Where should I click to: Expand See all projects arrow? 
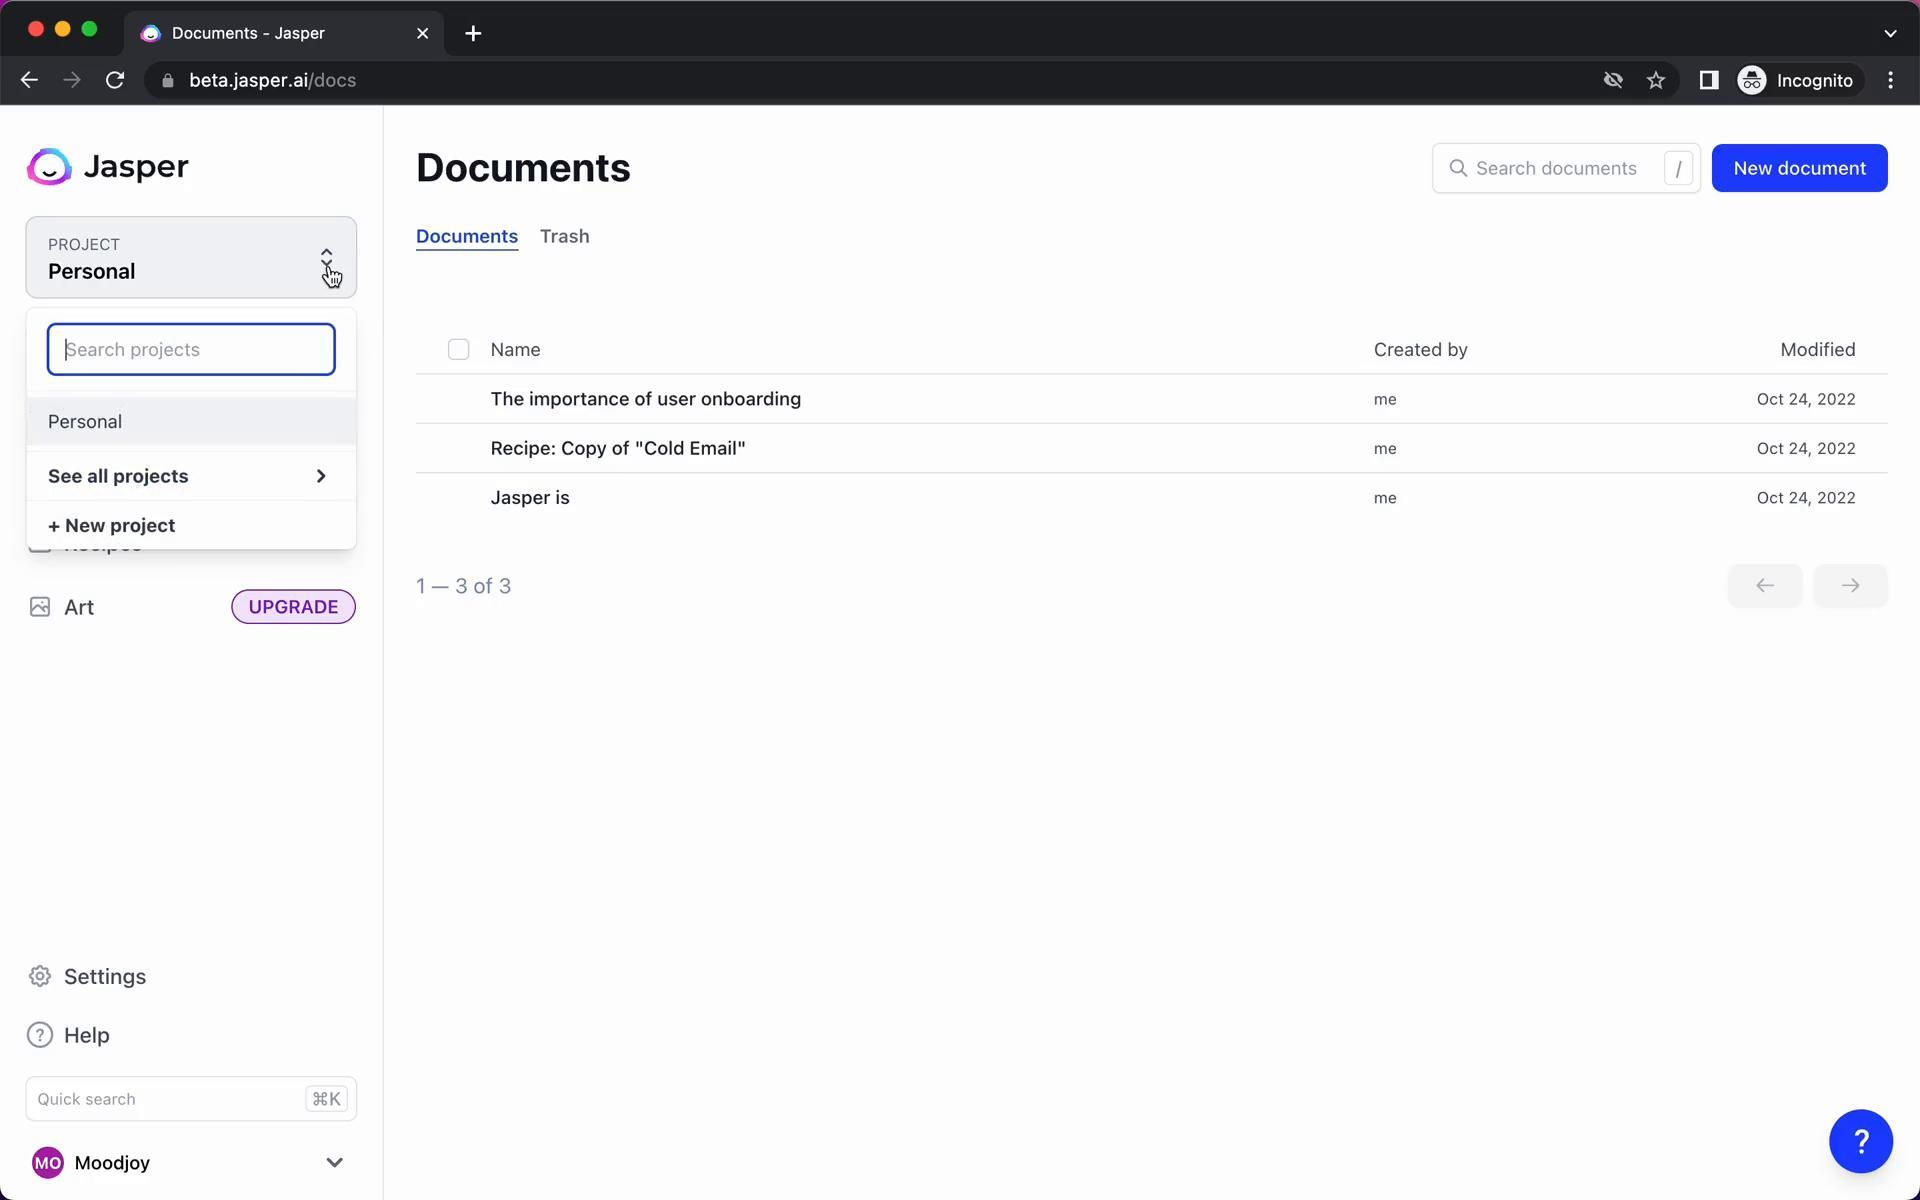320,476
